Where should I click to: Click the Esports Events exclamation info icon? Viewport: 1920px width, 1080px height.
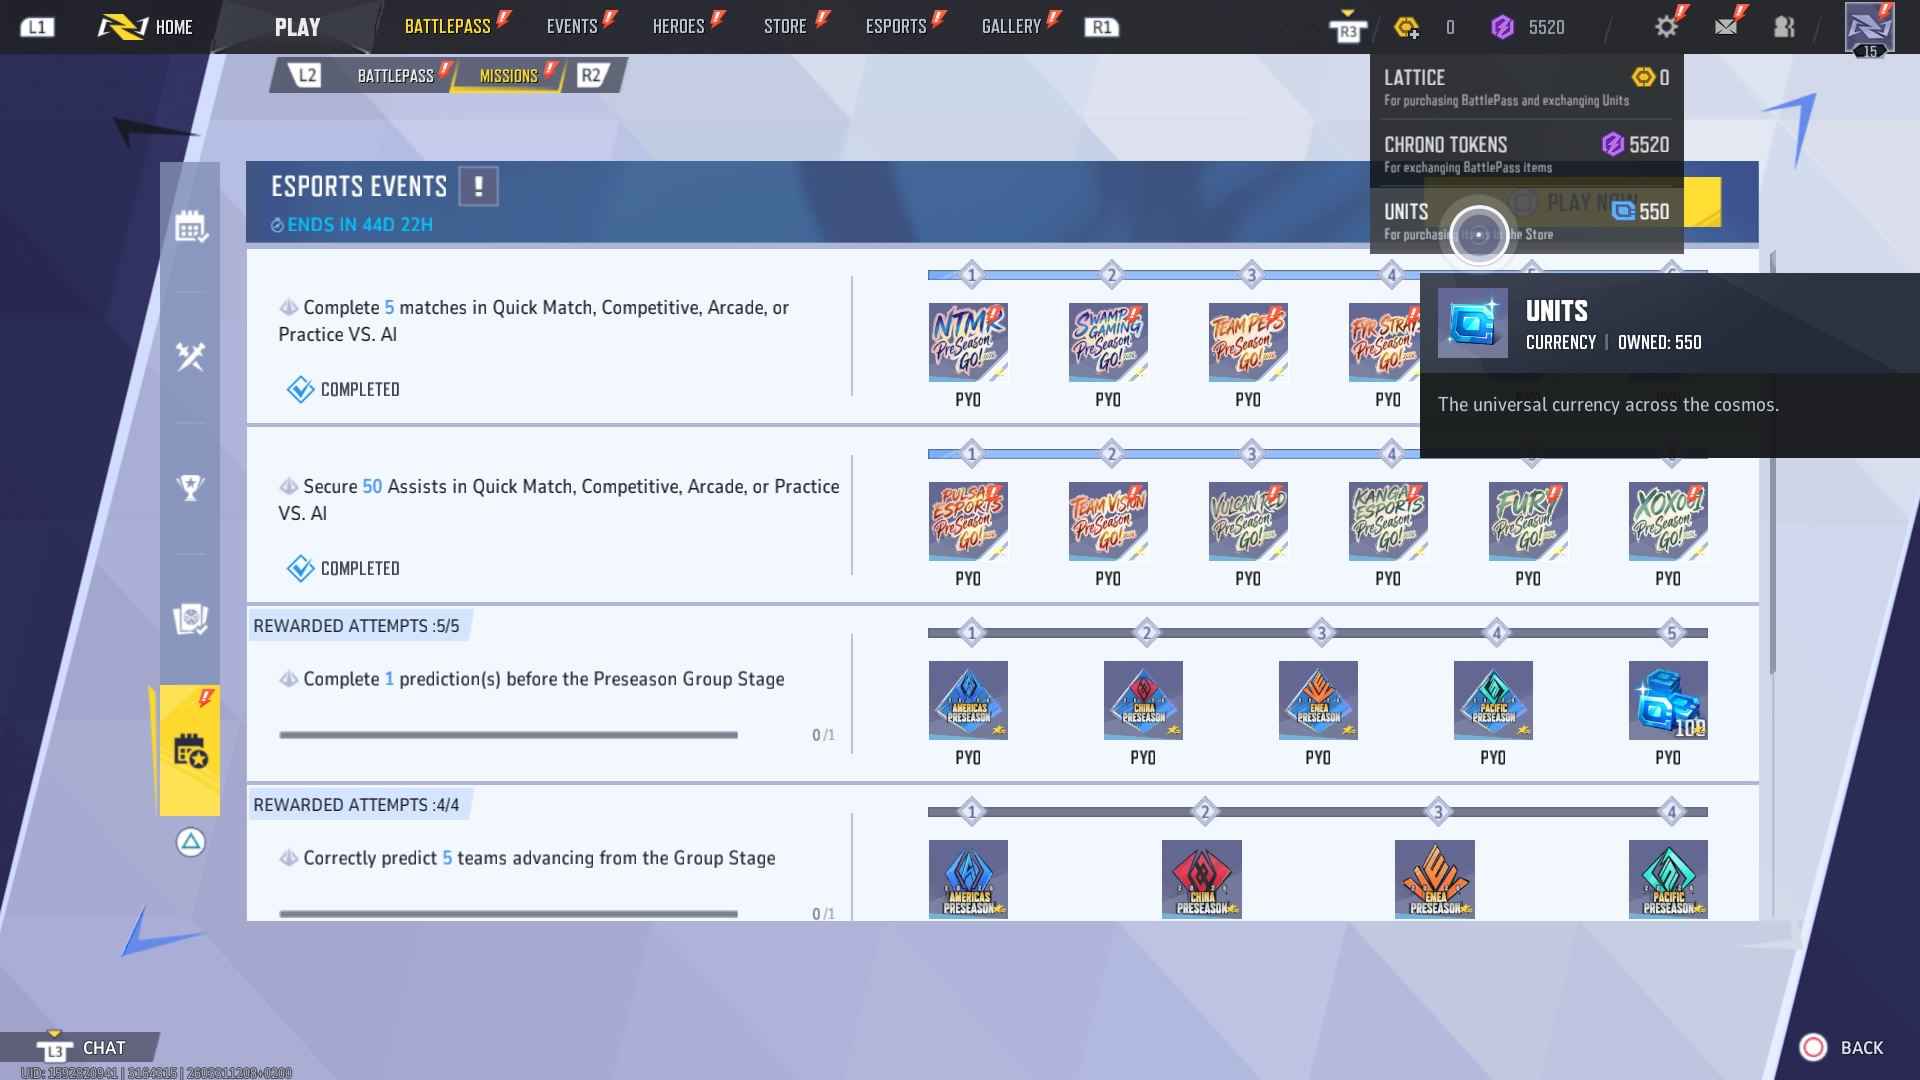click(478, 186)
